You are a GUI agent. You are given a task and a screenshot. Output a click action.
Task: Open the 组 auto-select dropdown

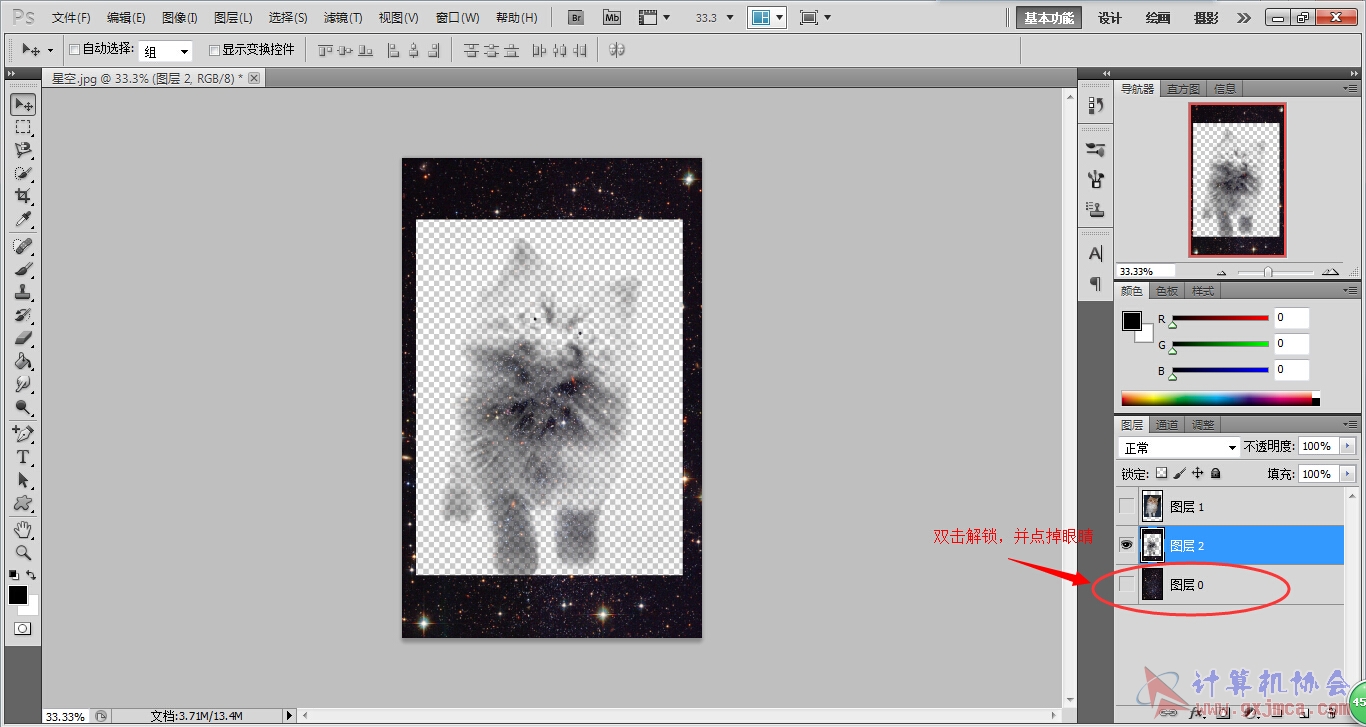pyautogui.click(x=165, y=51)
